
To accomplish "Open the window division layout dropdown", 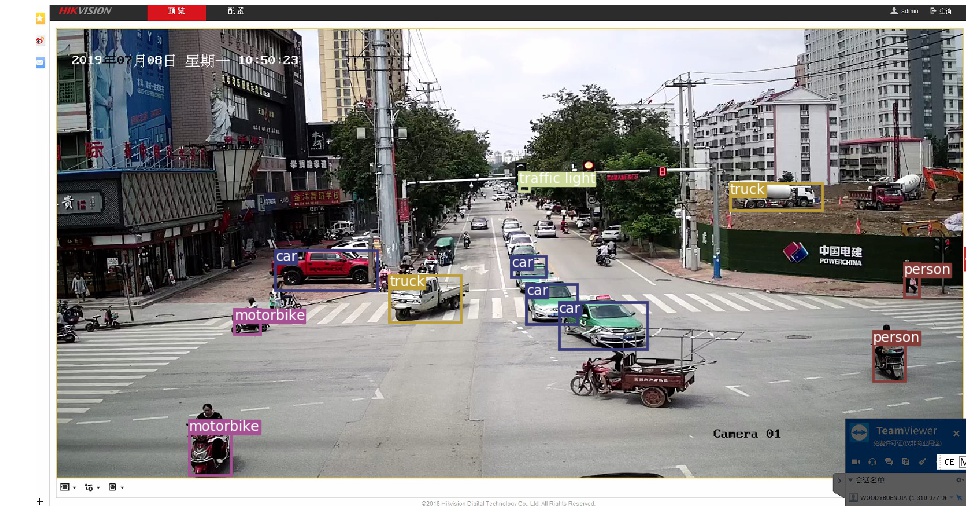I will pos(67,487).
